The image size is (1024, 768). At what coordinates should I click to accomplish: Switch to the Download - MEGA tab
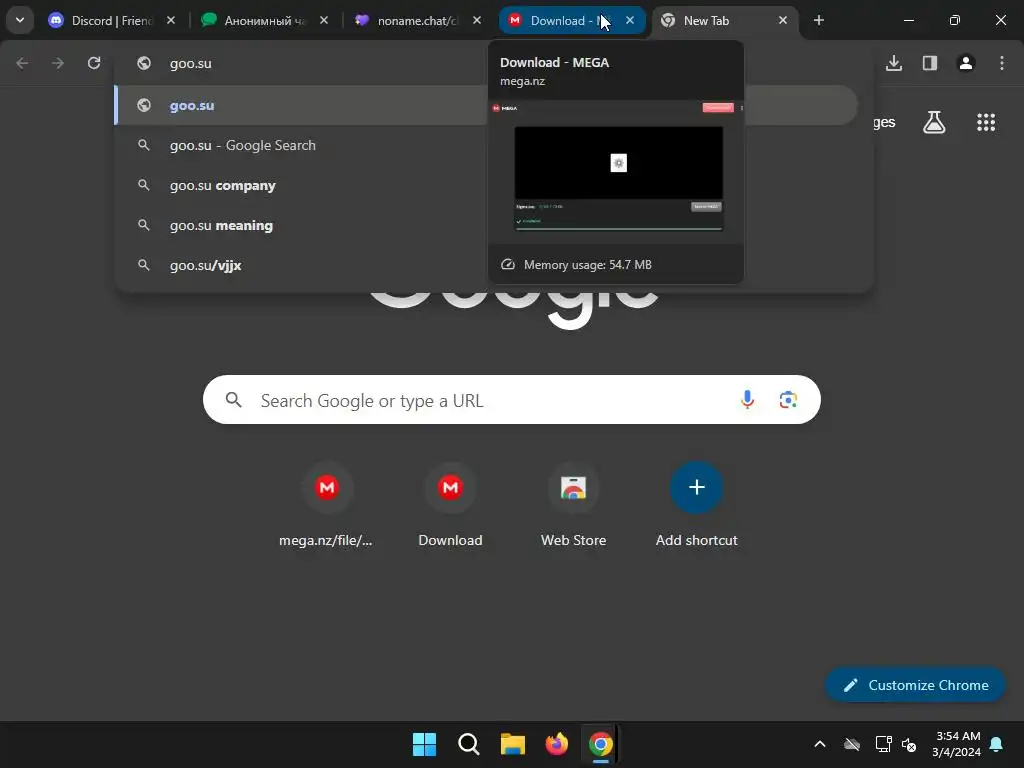coord(562,20)
